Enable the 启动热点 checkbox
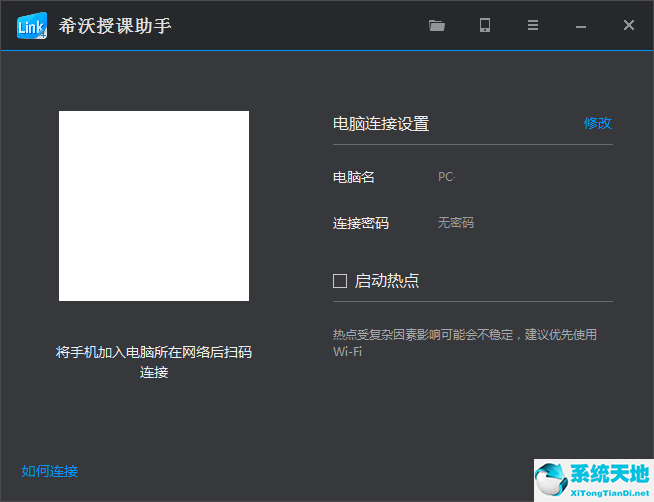 point(340,281)
